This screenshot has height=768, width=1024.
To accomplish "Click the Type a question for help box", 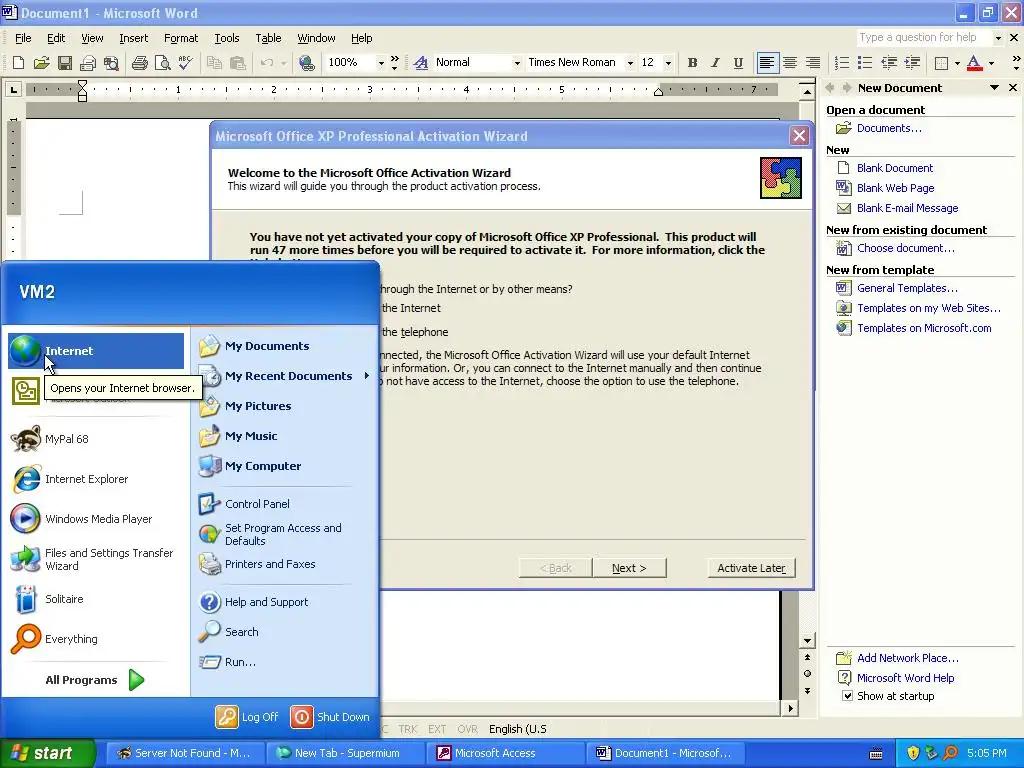I will click(924, 37).
